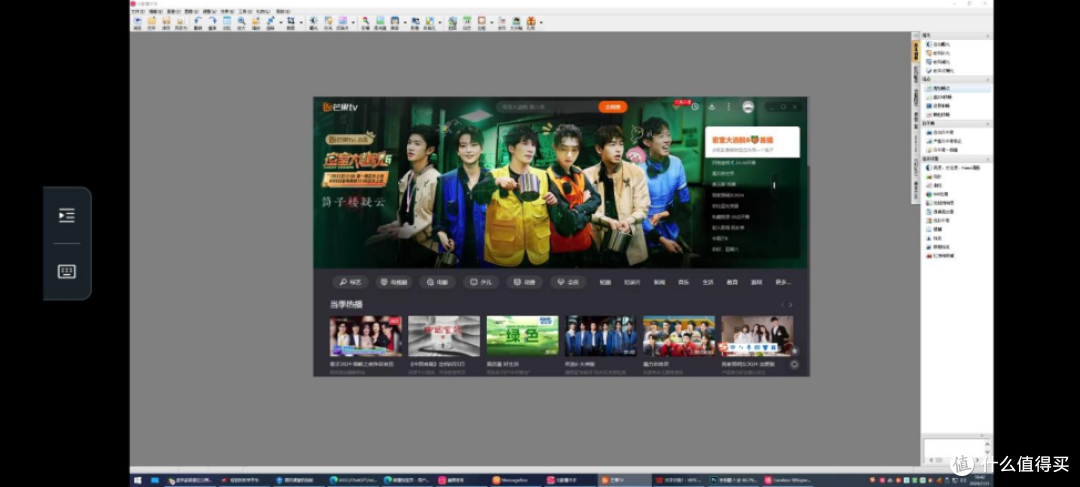Expand the dropdown arrow beside crop (裁剪)
1080x487 pixels.
[301, 23]
